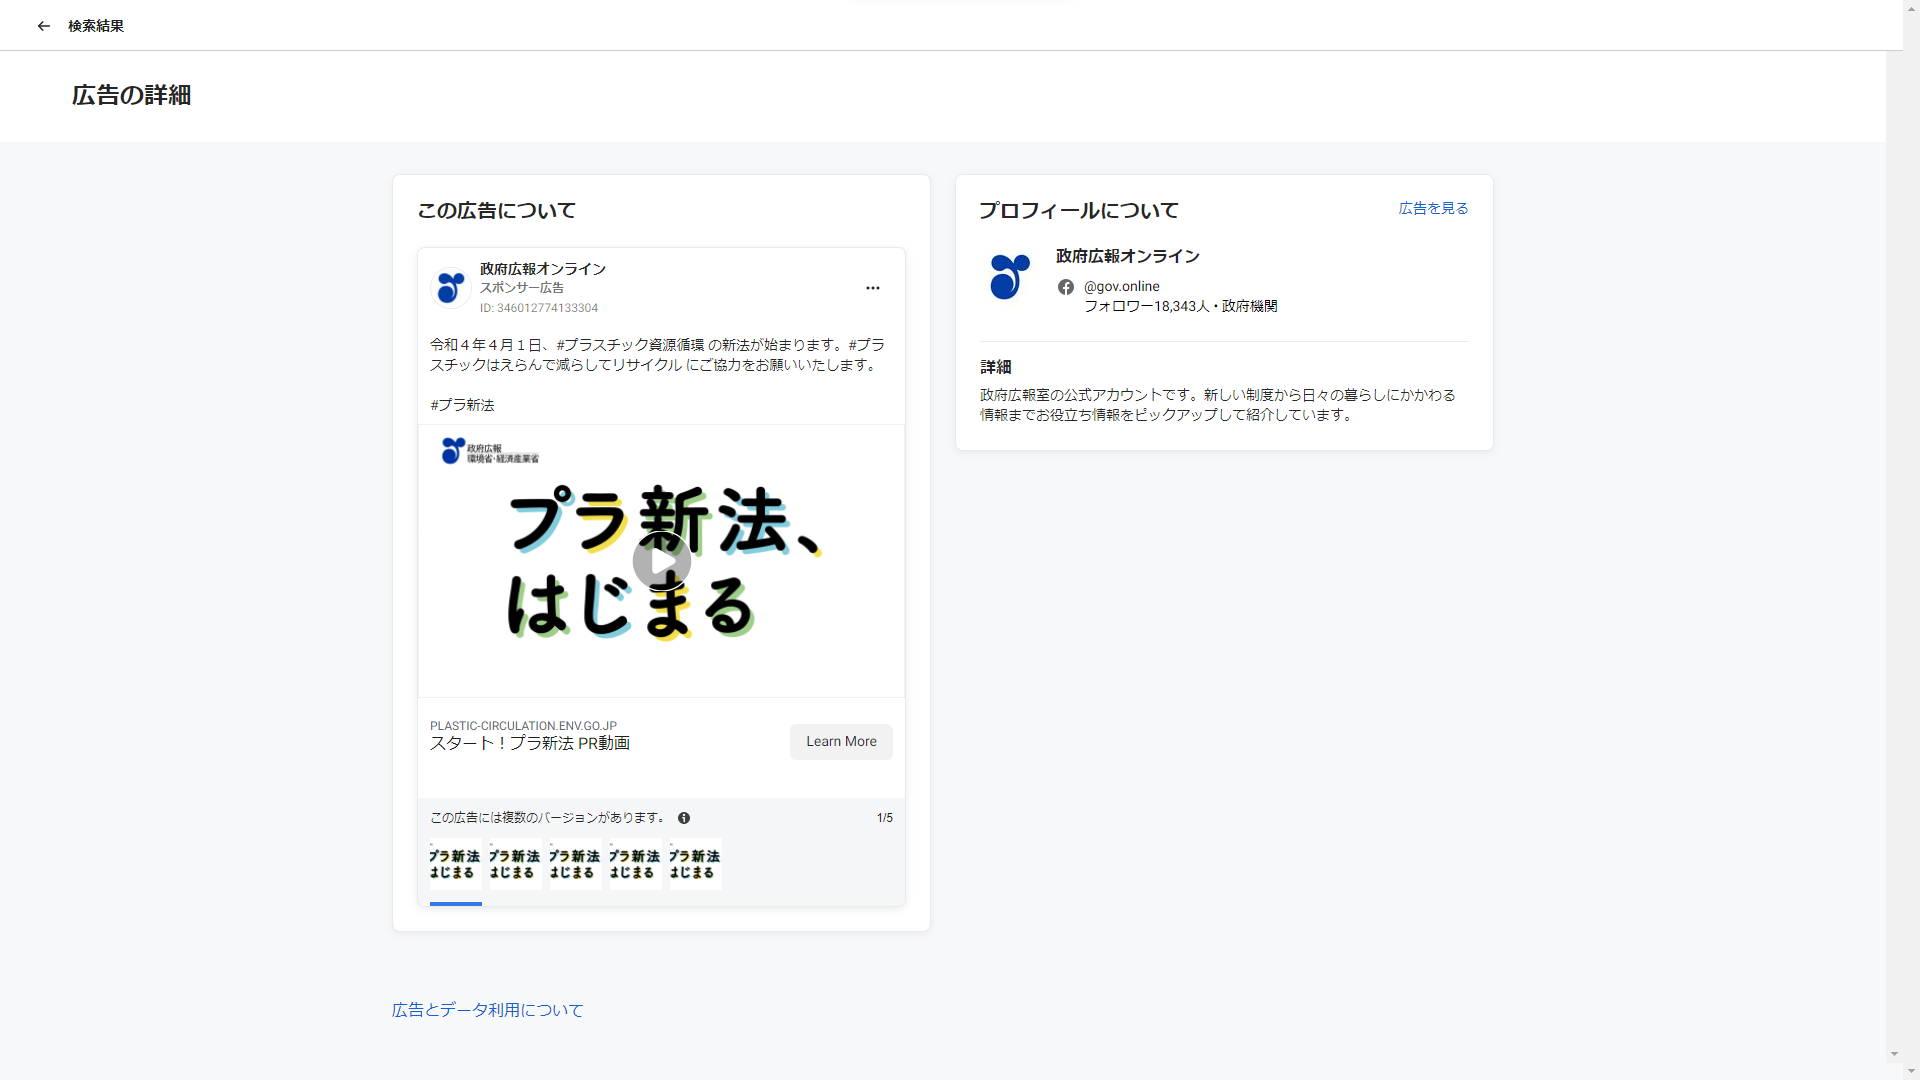1920x1080 pixels.
Task: Select the fourth ad version thumbnail
Action: [635, 864]
